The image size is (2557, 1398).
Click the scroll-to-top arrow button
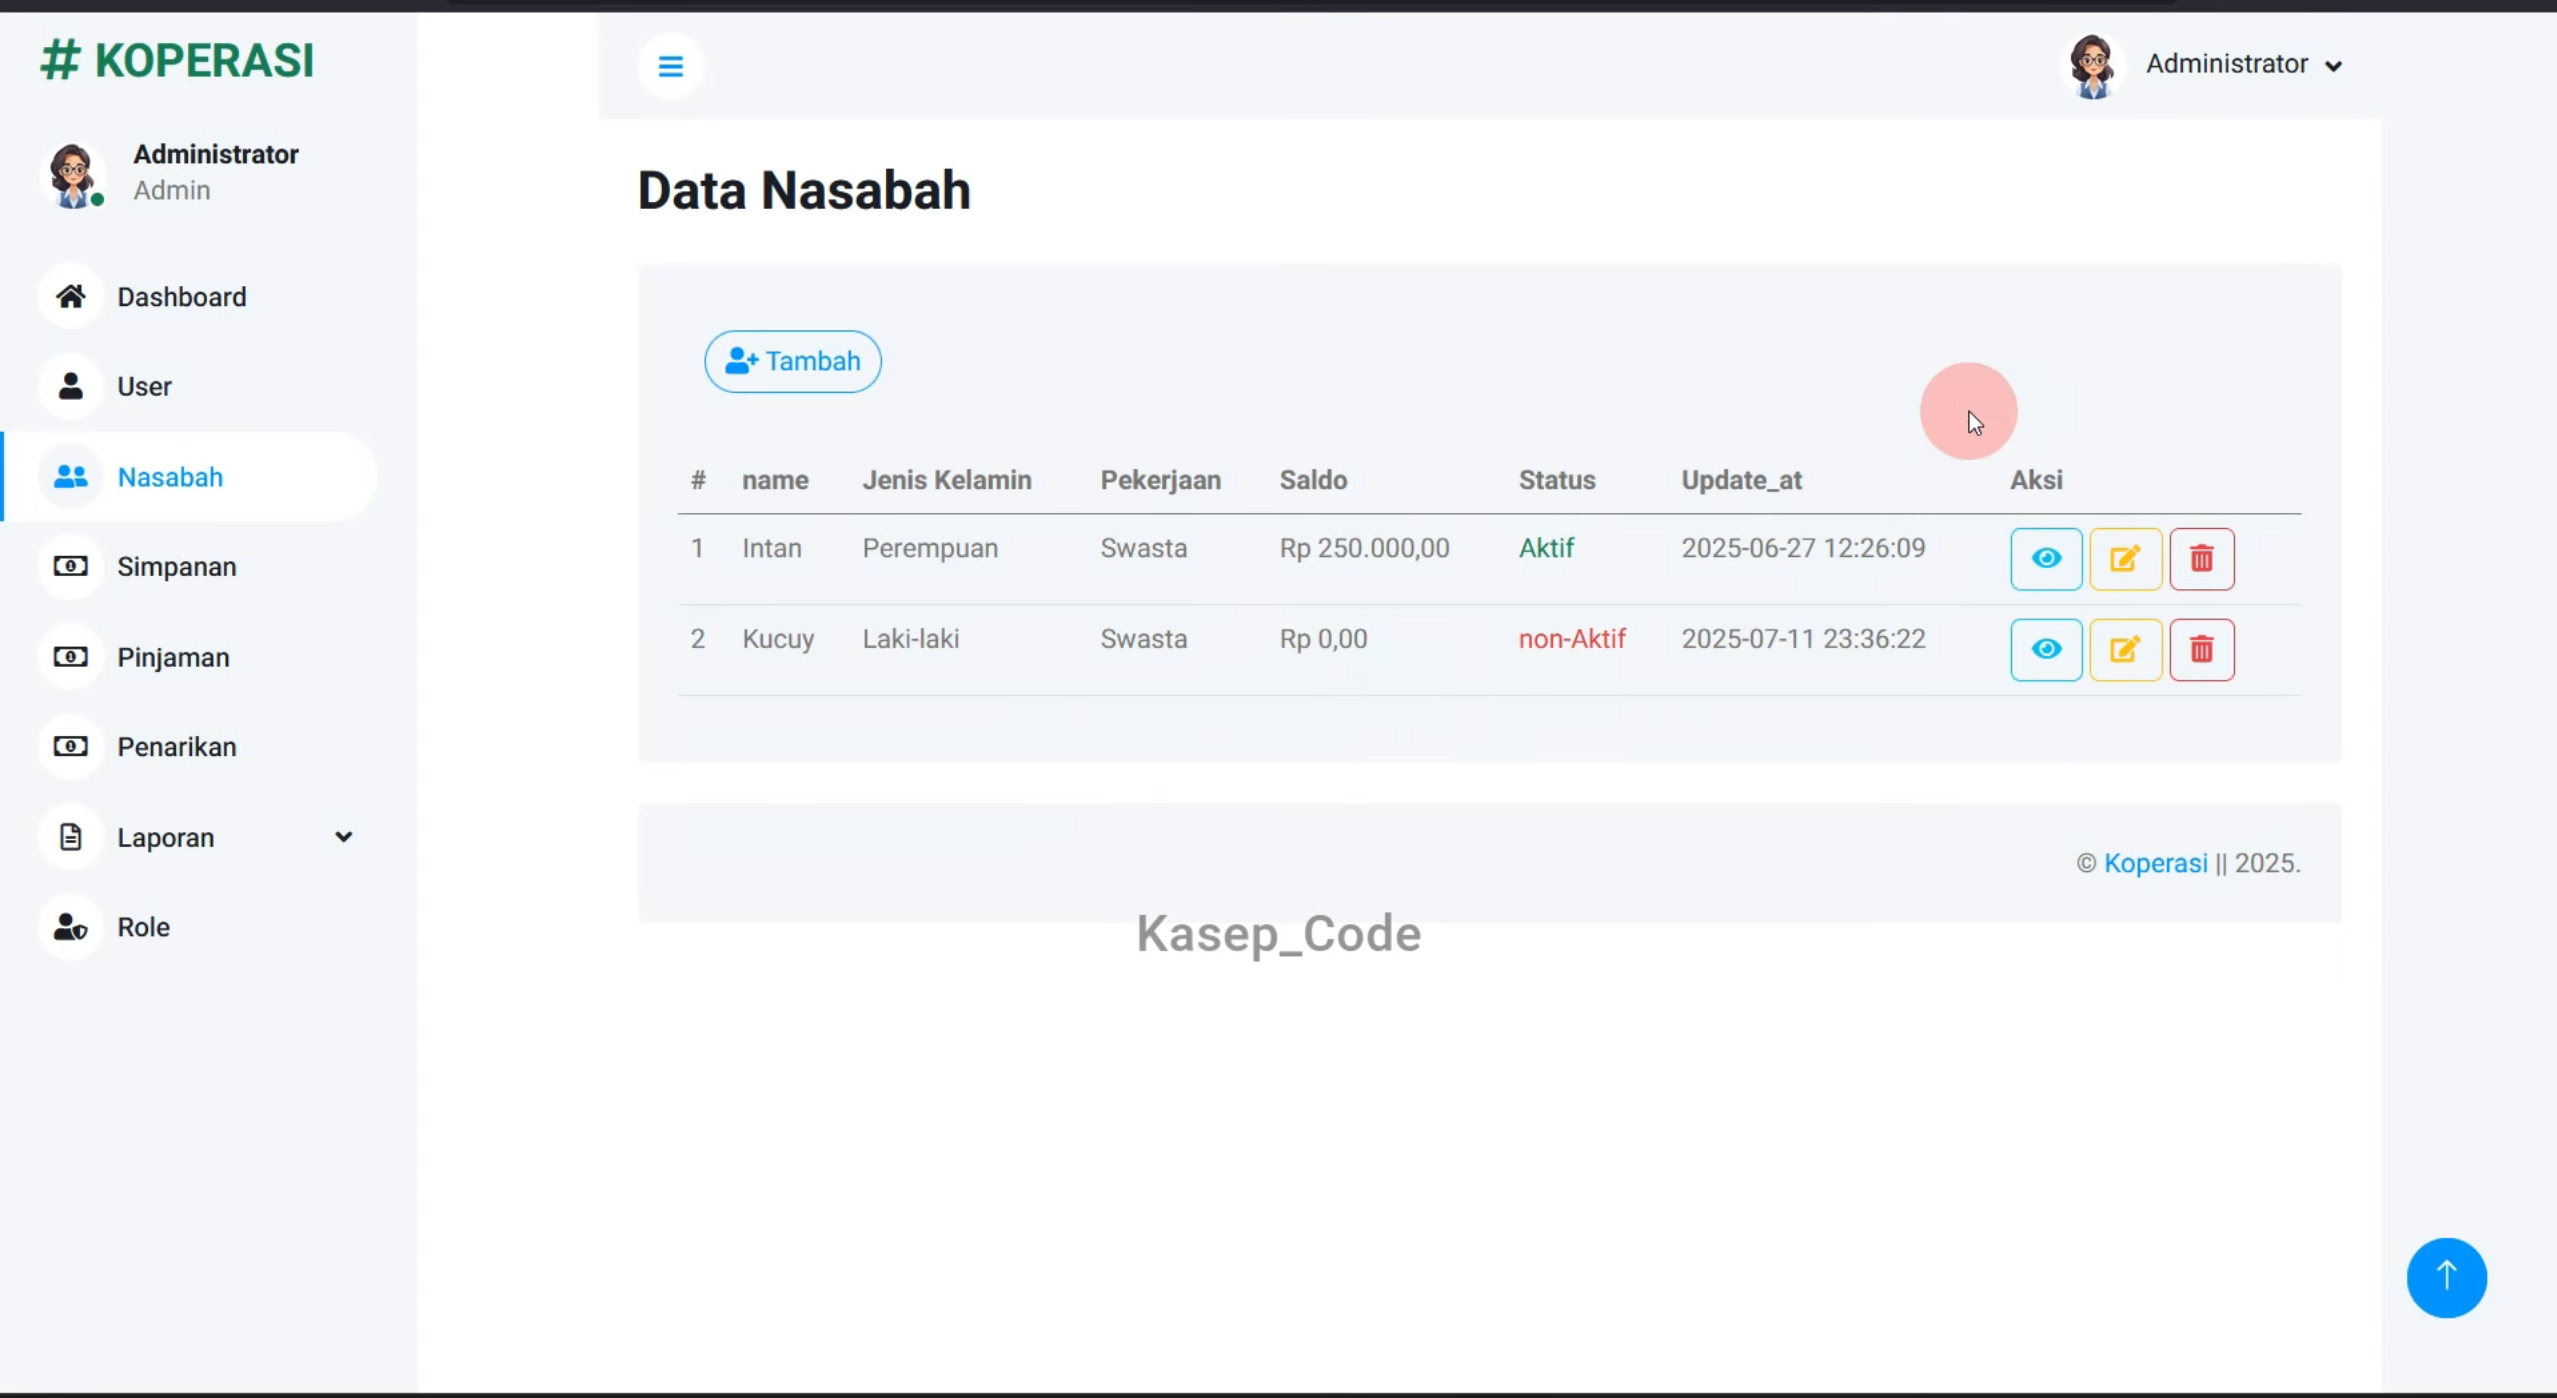(2446, 1277)
